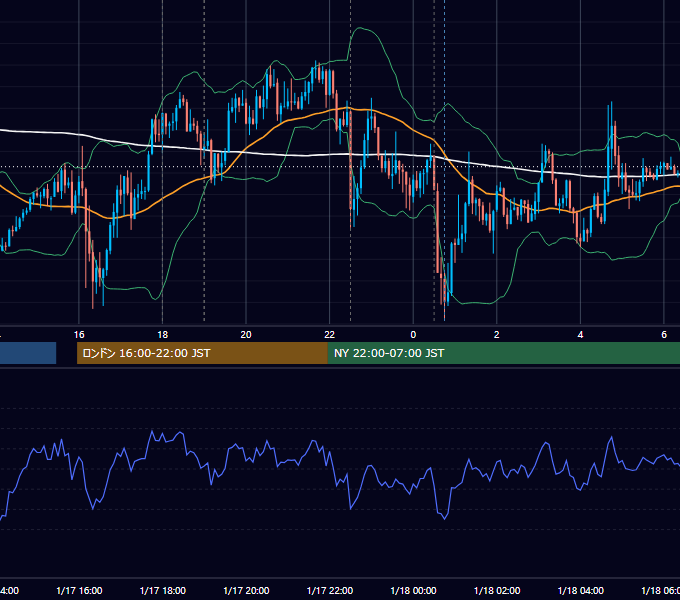The height and width of the screenshot is (600, 680).
Task: Click the 0 hour label on the price chart axis
Action: (413, 335)
